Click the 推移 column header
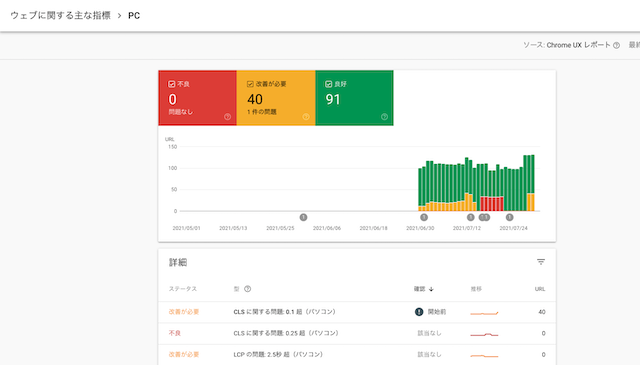The image size is (640, 365). click(476, 289)
